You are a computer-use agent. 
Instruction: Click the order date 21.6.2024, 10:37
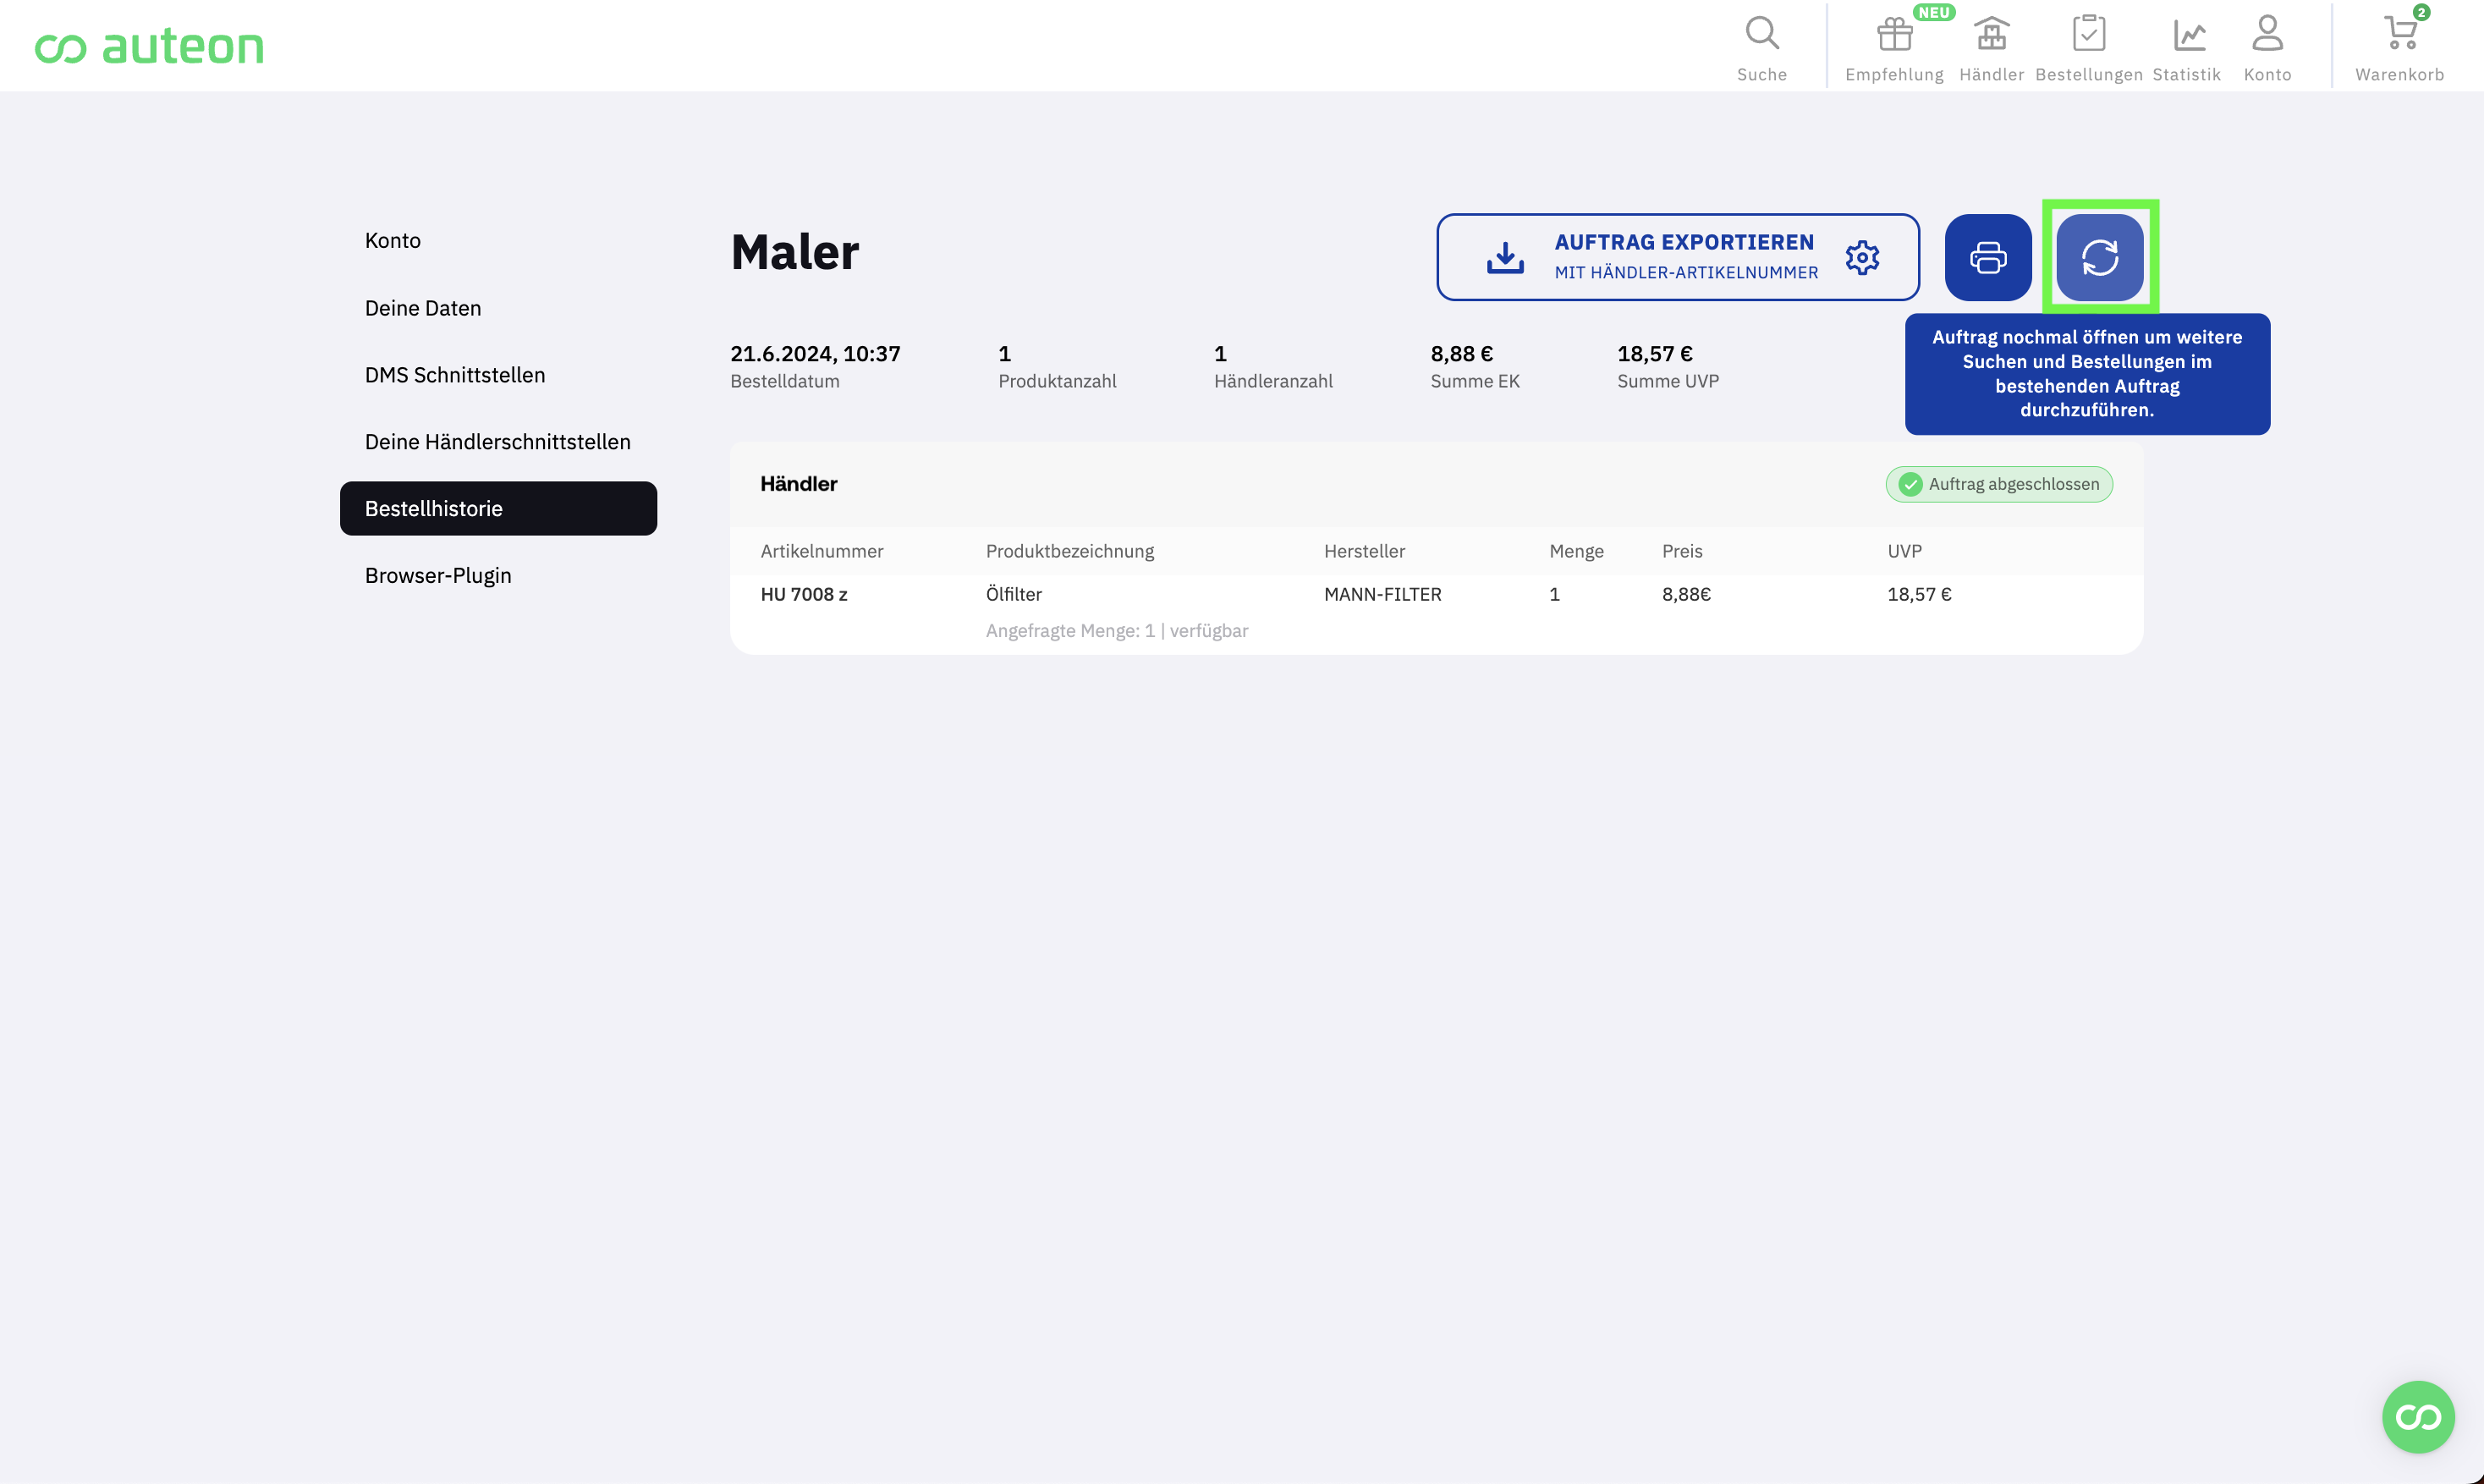pyautogui.click(x=815, y=354)
